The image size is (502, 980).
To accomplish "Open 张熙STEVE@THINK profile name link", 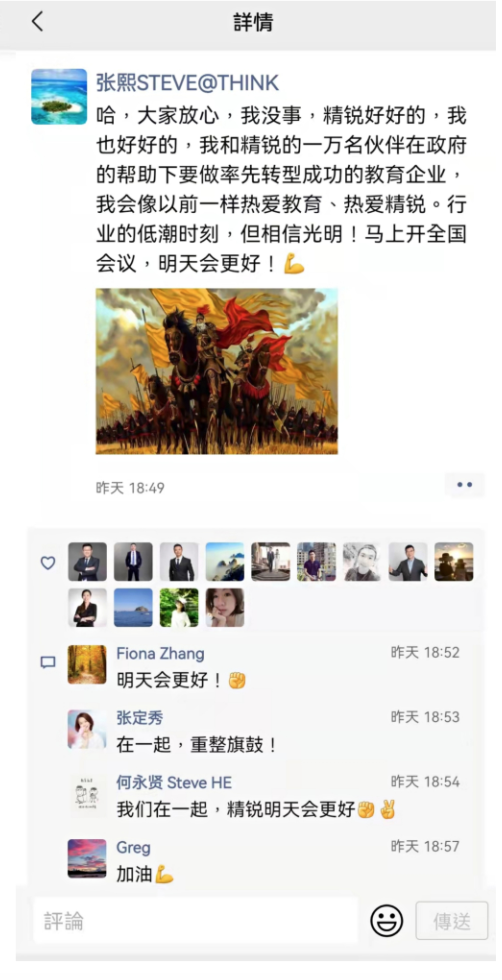I will 188,83.
